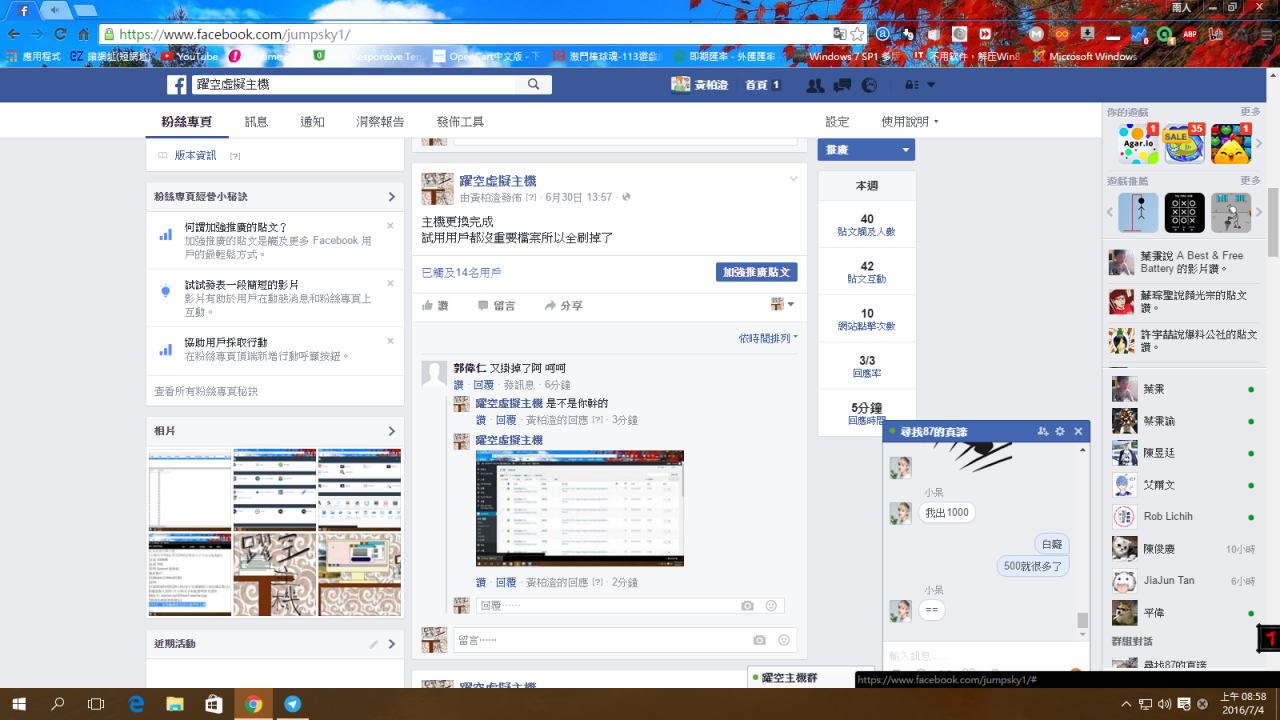Open the post options chevron
1280x720 pixels.
[794, 179]
